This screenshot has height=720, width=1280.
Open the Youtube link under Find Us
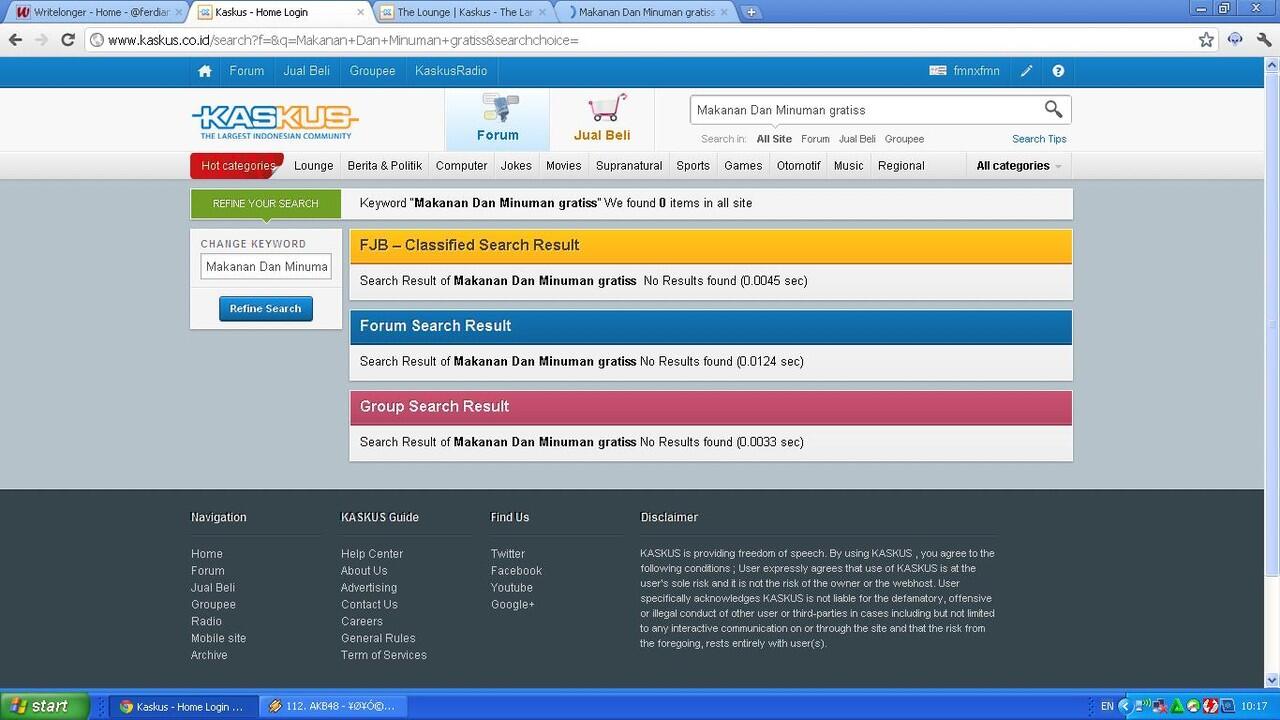click(512, 588)
